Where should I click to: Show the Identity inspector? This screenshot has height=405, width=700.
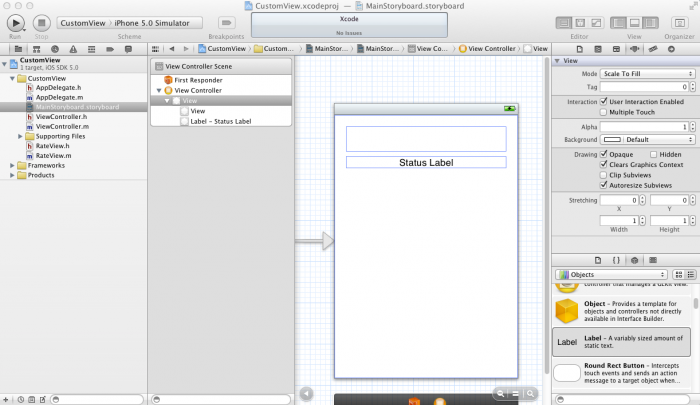click(x=616, y=49)
